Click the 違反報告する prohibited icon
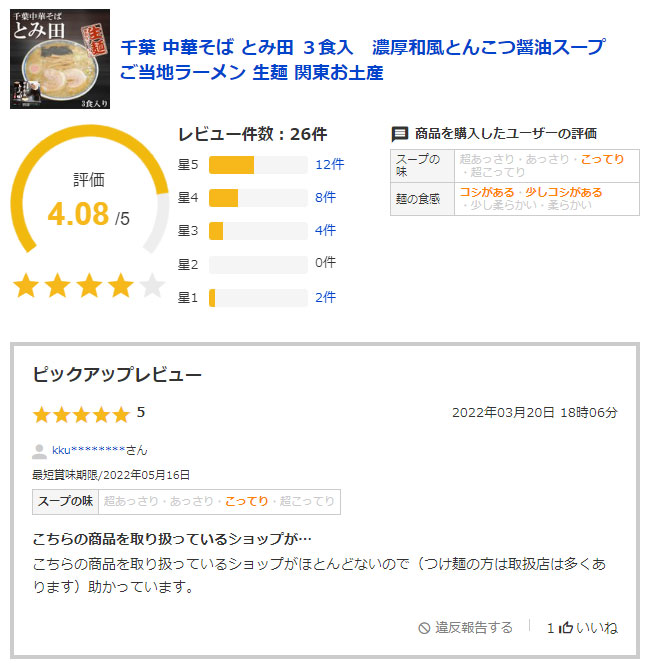 click(x=424, y=628)
